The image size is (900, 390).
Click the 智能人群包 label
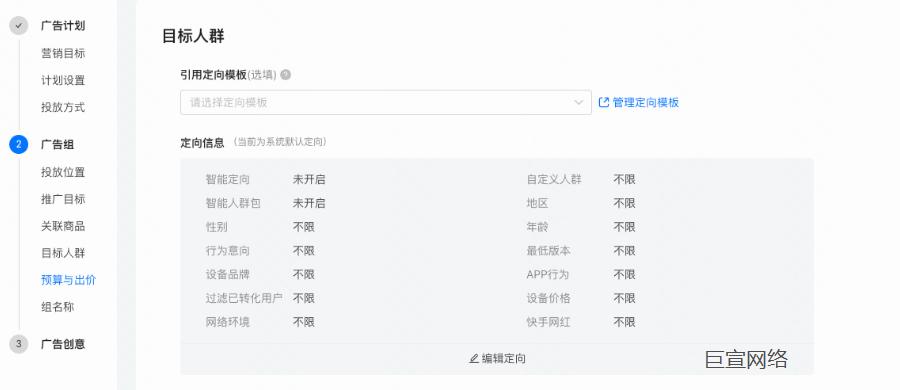coord(233,203)
